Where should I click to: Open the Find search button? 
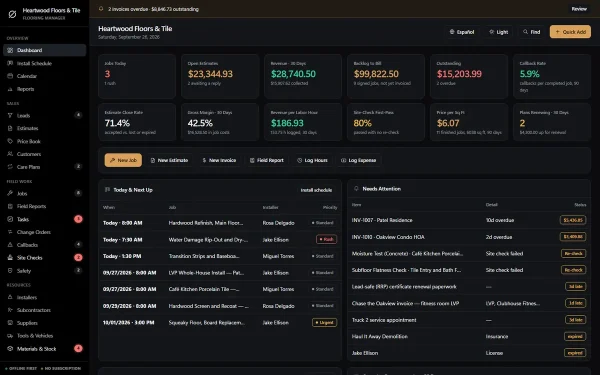coord(532,32)
